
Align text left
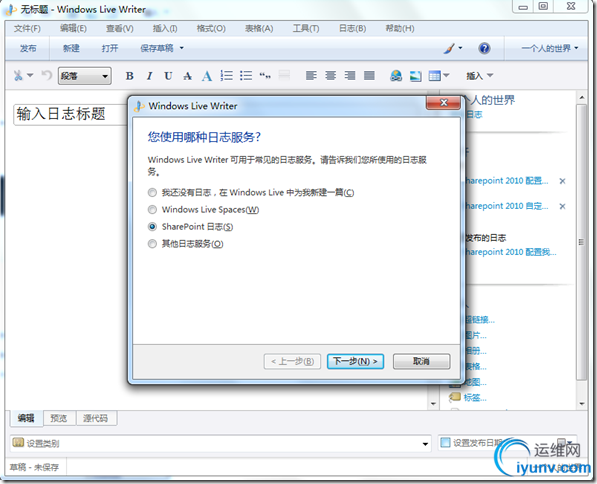click(x=311, y=75)
